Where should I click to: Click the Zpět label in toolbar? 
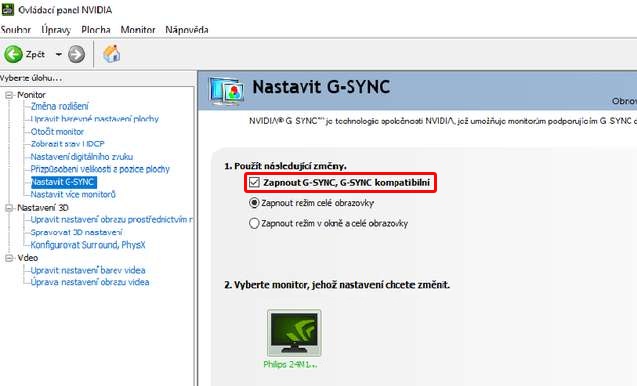point(35,54)
